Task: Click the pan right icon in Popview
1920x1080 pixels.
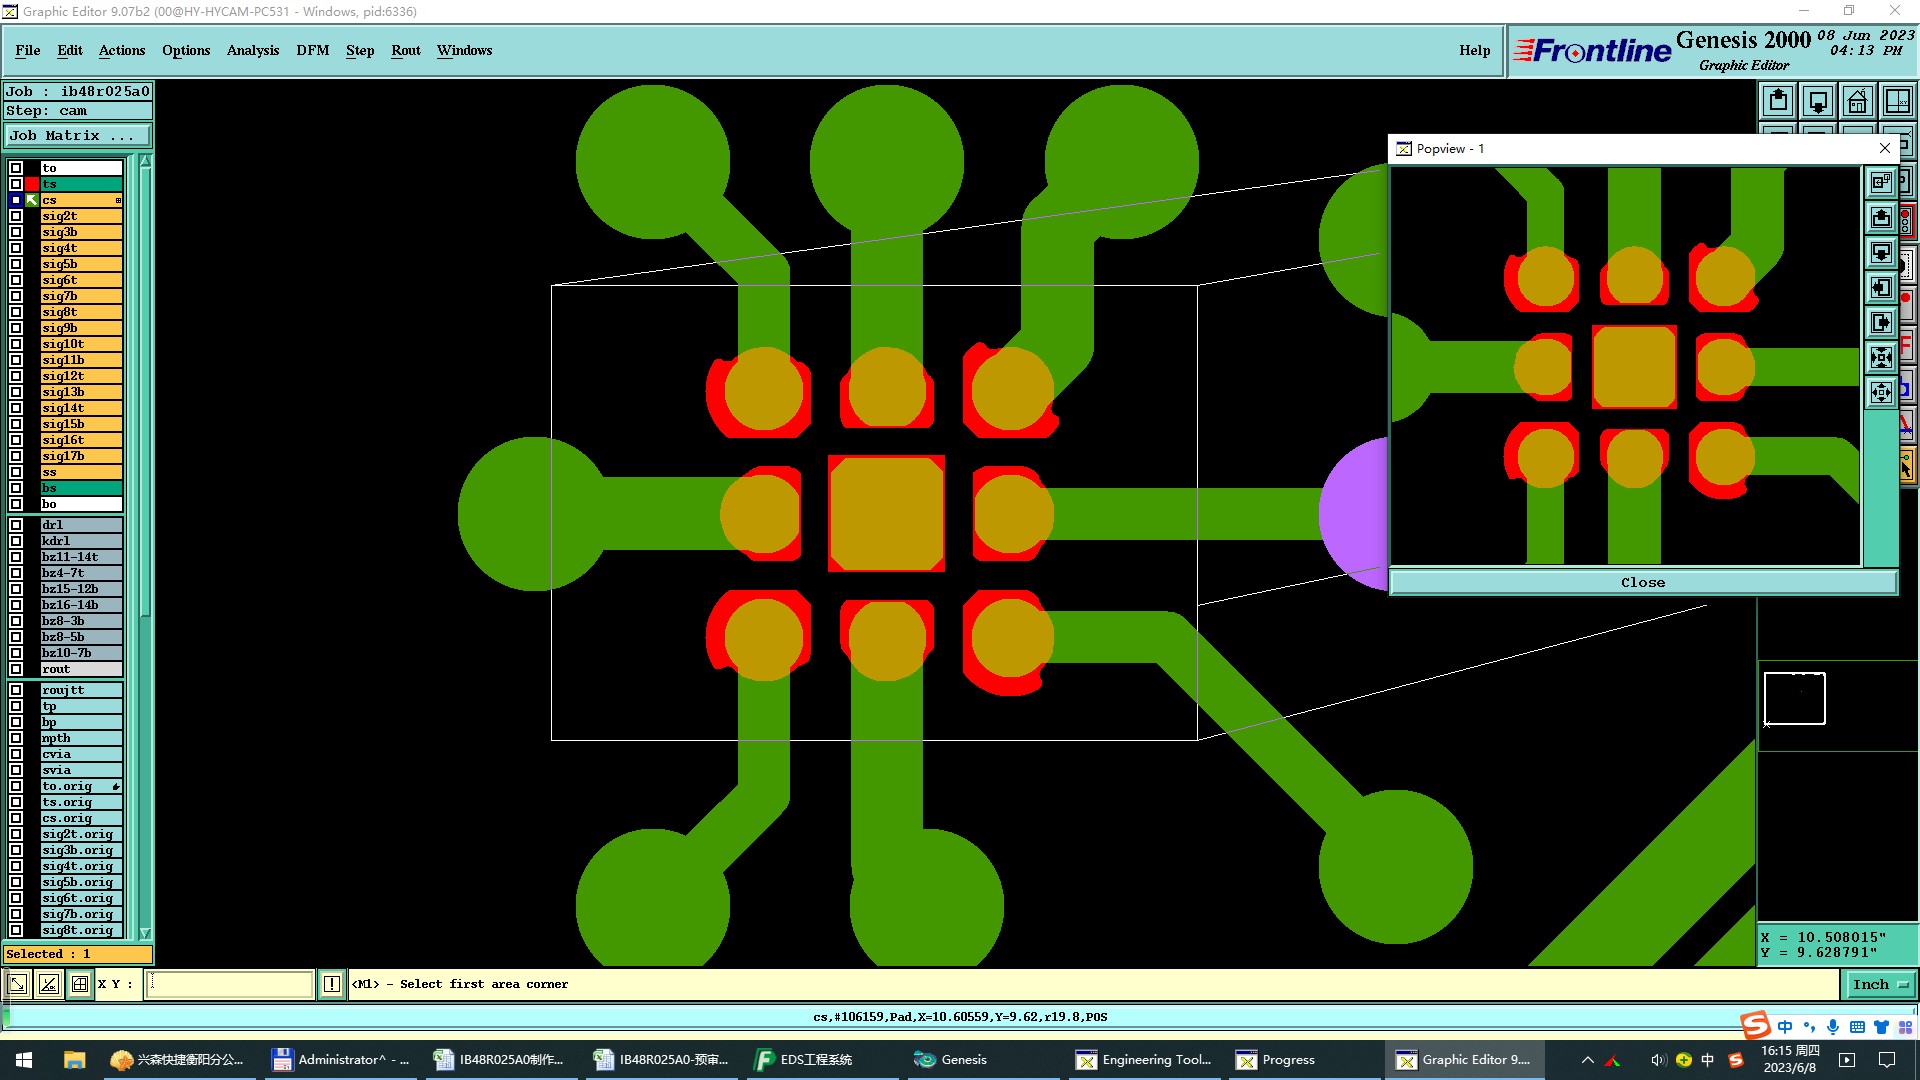Action: [x=1881, y=323]
